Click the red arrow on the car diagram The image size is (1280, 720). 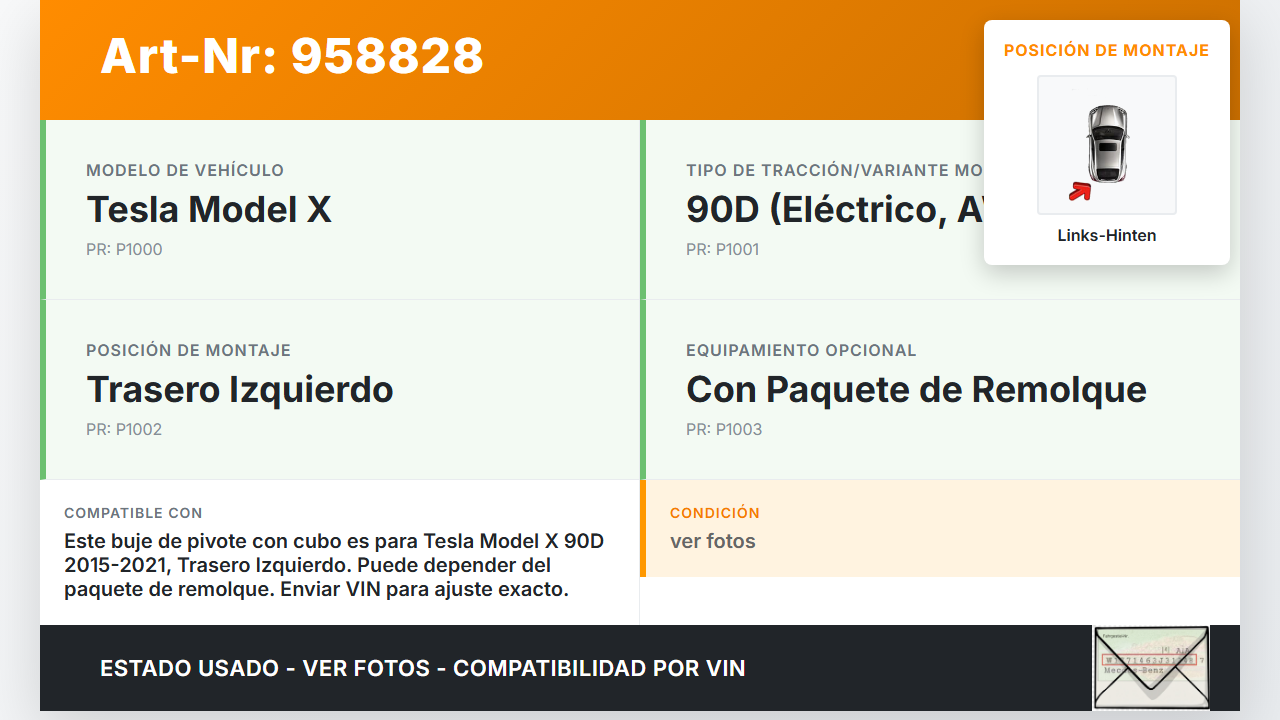[x=1079, y=191]
